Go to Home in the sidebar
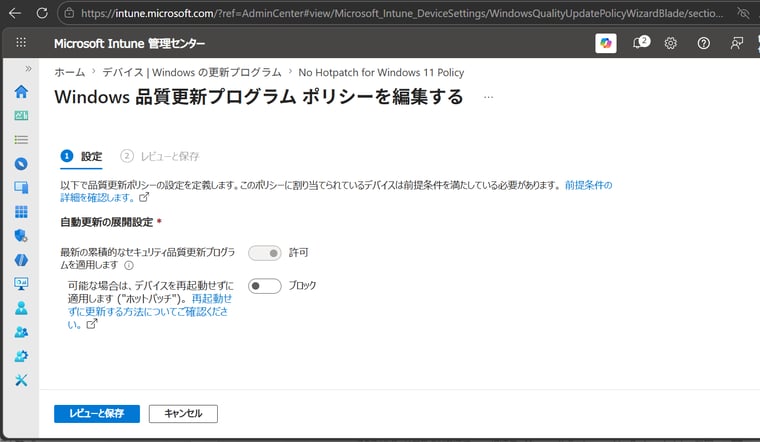Viewport: 760px width, 442px height. click(x=21, y=92)
